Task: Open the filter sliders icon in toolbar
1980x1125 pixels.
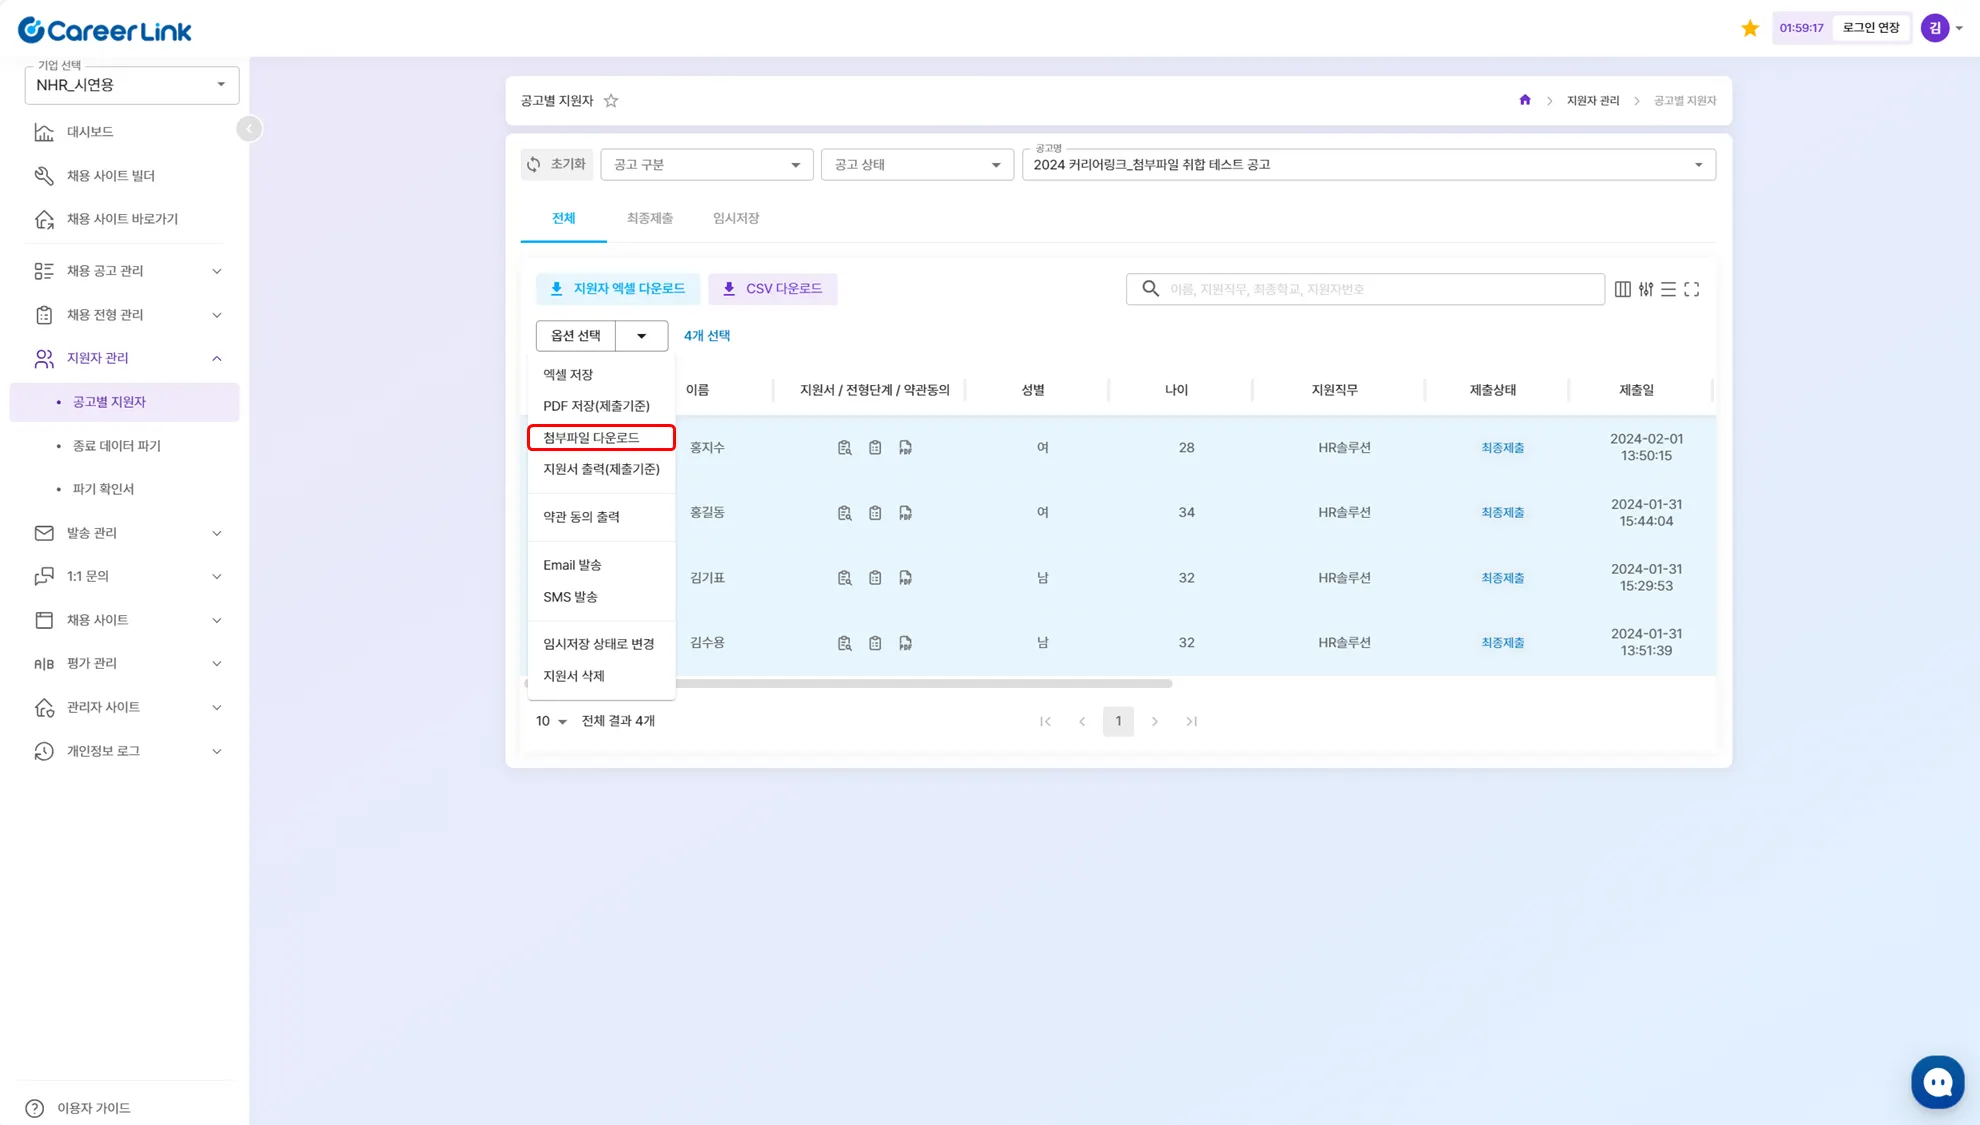Action: point(1645,289)
